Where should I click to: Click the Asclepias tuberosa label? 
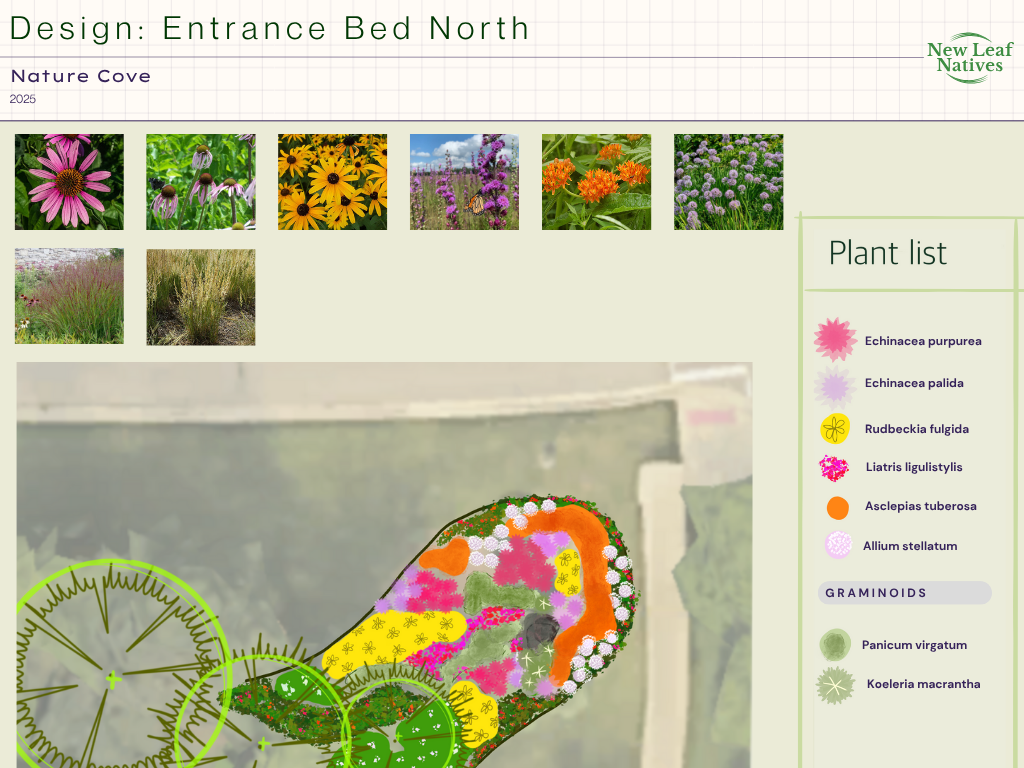click(x=920, y=506)
